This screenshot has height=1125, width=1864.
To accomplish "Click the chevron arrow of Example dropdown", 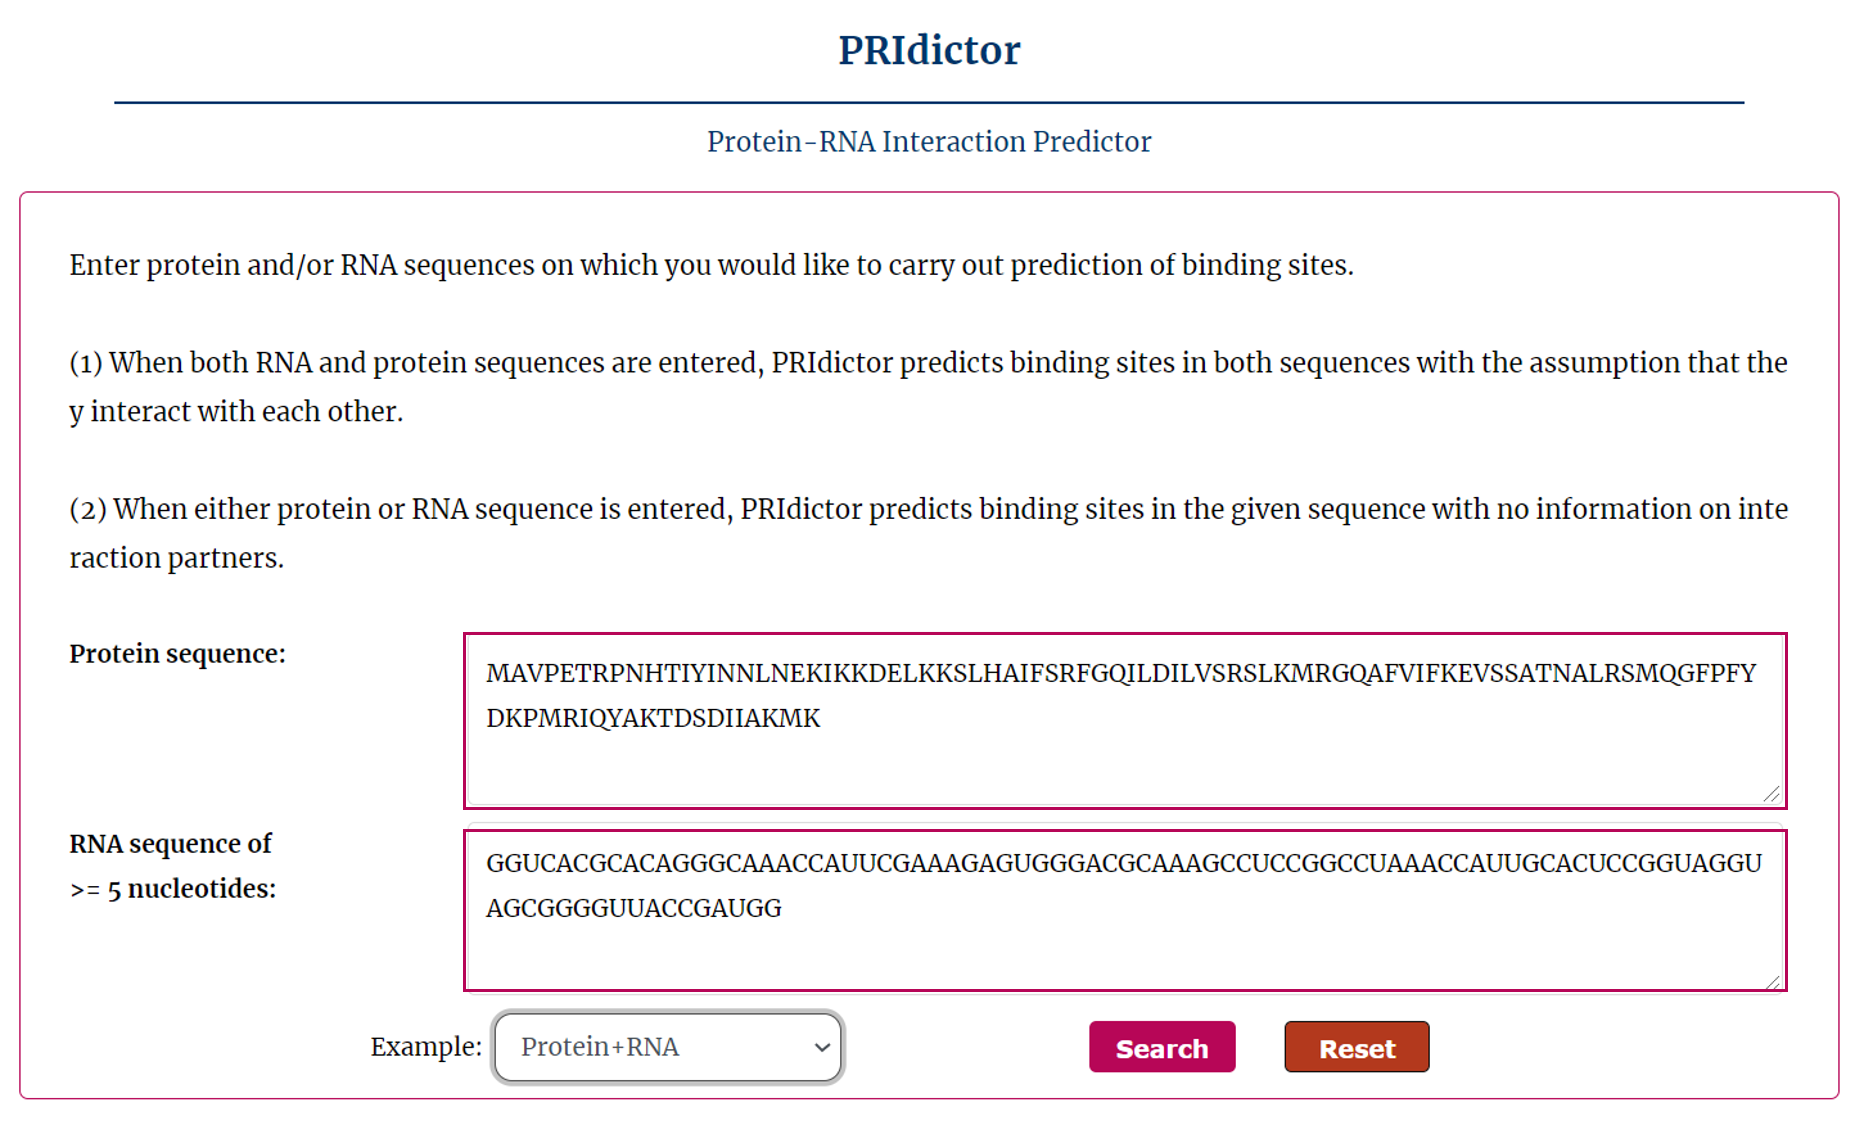I will pyautogui.click(x=822, y=1047).
